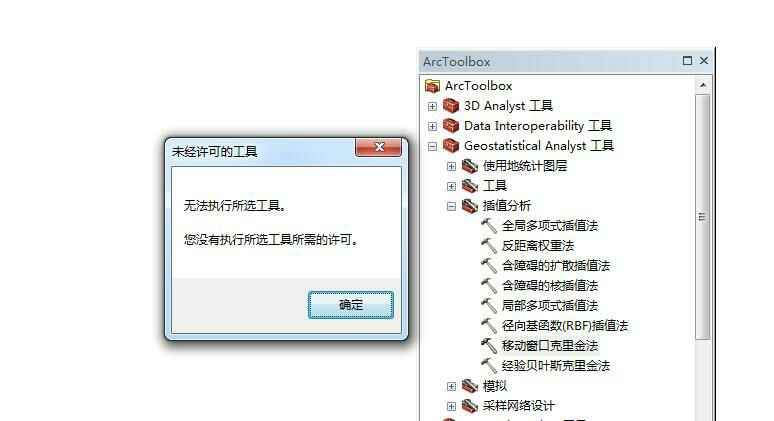Expand the 3D Analyst 工具 node
Screen dimensions: 774x421
click(x=432, y=106)
